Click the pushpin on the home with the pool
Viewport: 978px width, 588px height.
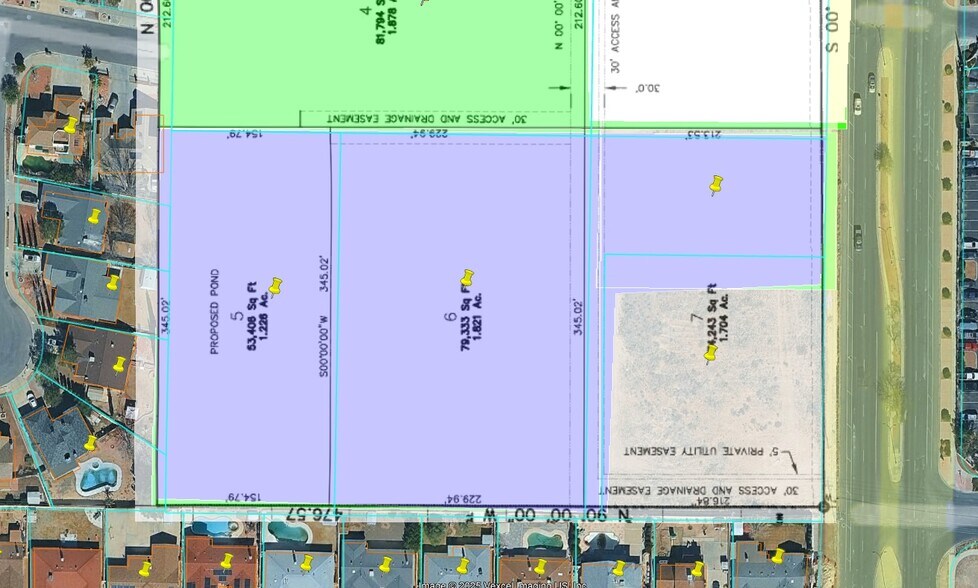point(92,441)
